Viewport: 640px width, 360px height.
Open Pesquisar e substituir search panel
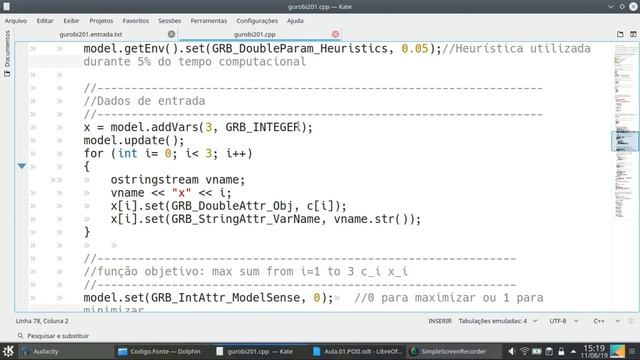pos(58,336)
